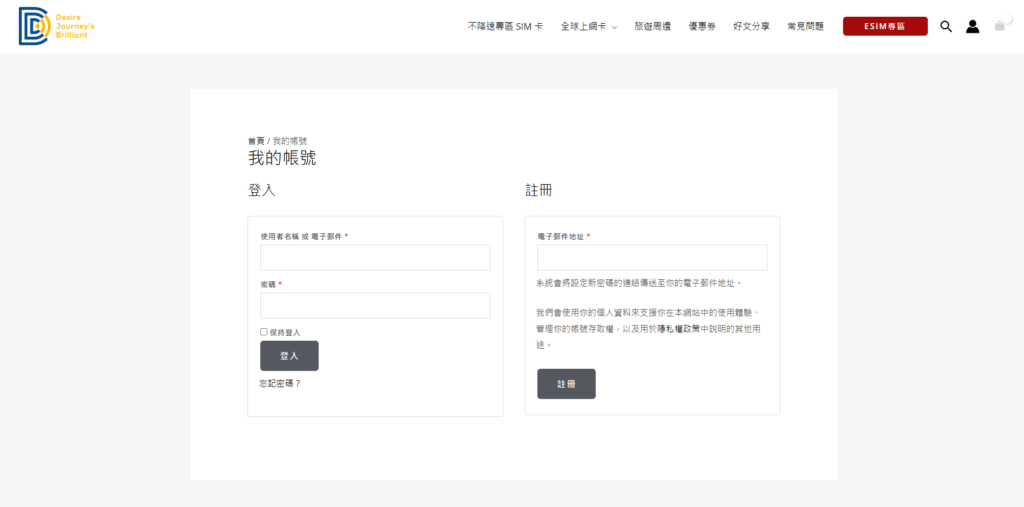This screenshot has height=507, width=1024.
Task: Click the red ESIM專區 button
Action: [884, 26]
